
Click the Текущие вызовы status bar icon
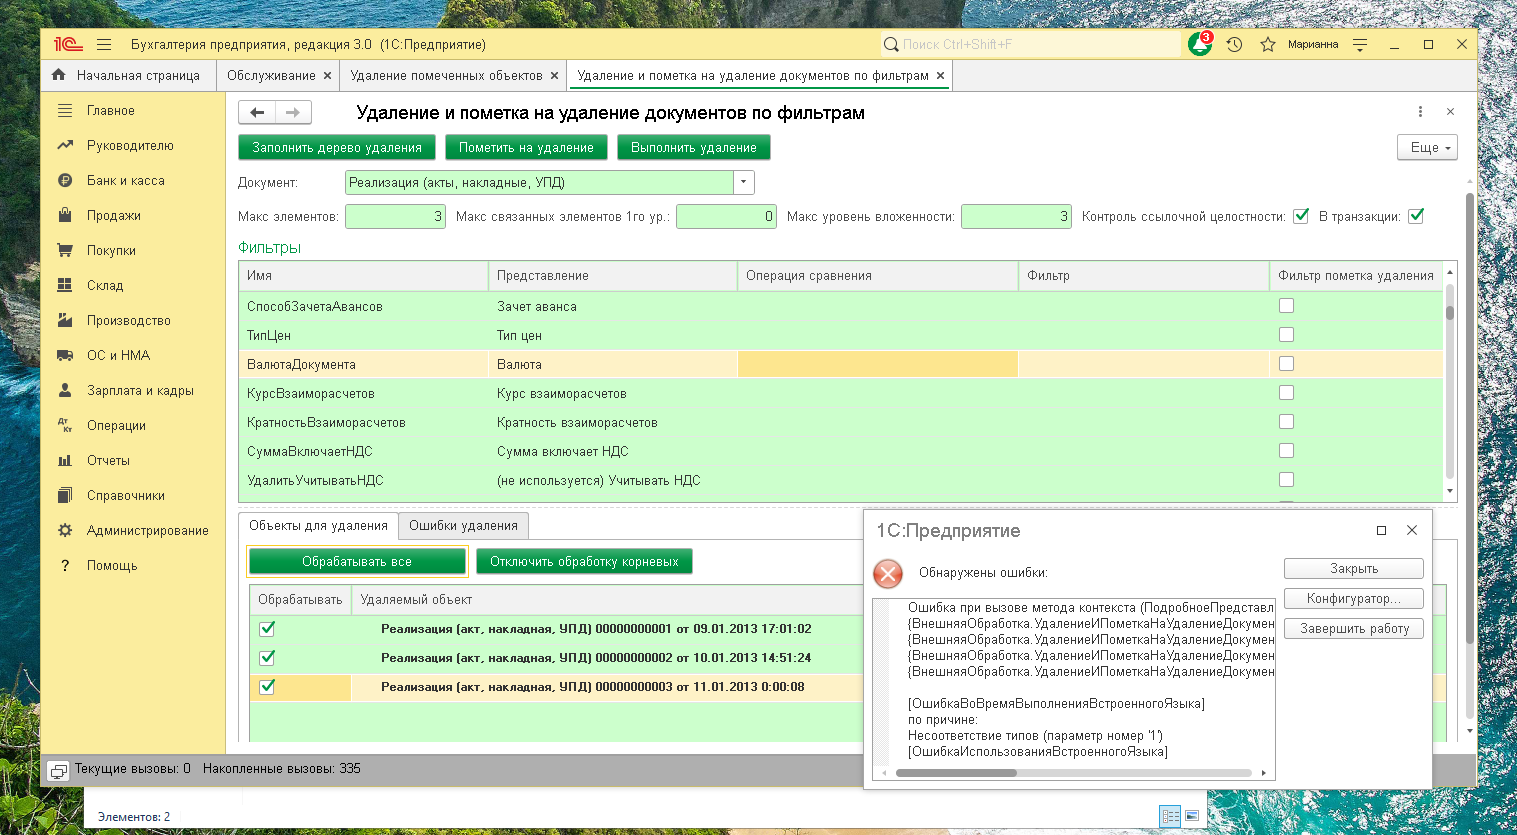(59, 770)
